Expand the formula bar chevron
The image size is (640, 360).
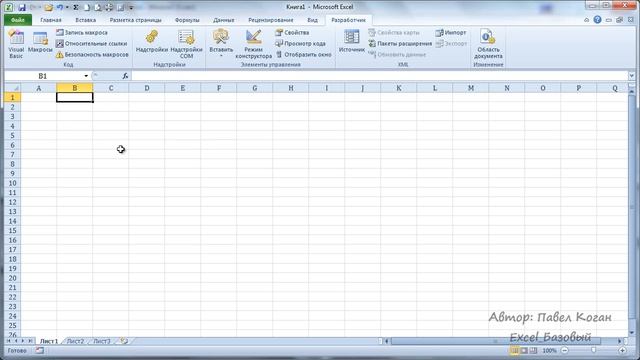pos(631,76)
